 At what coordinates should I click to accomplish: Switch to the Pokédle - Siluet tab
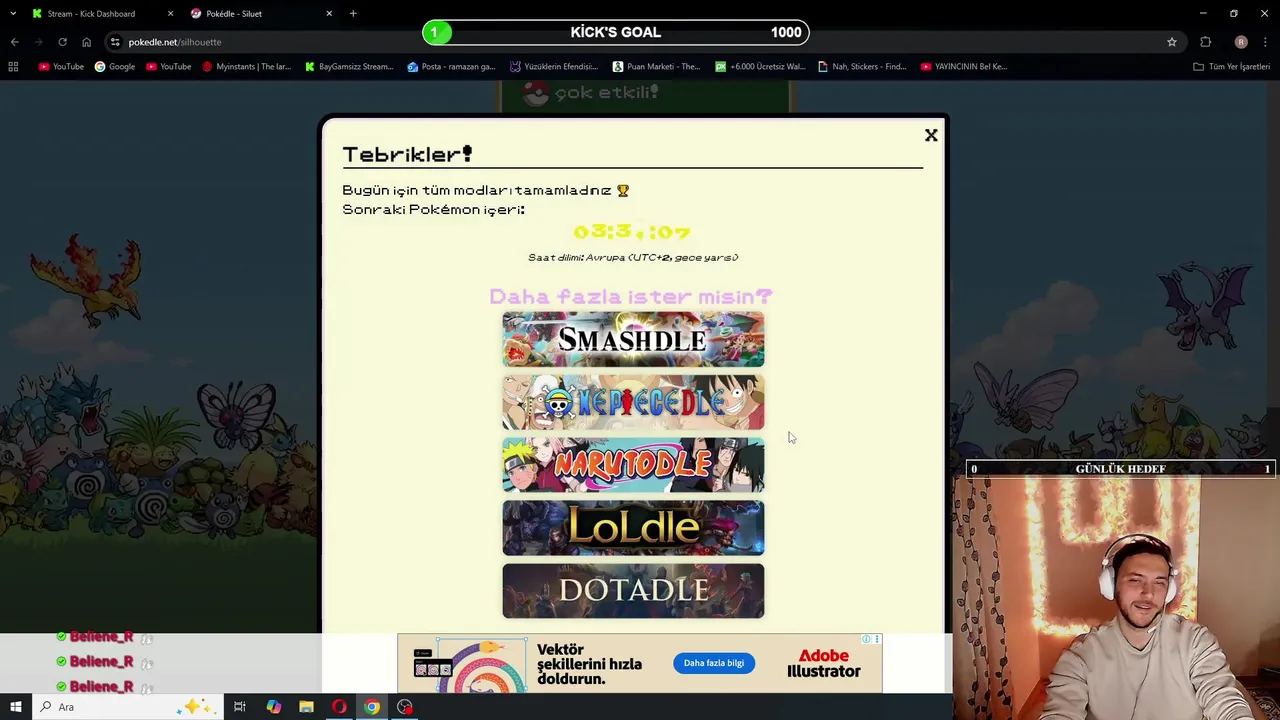(234, 14)
